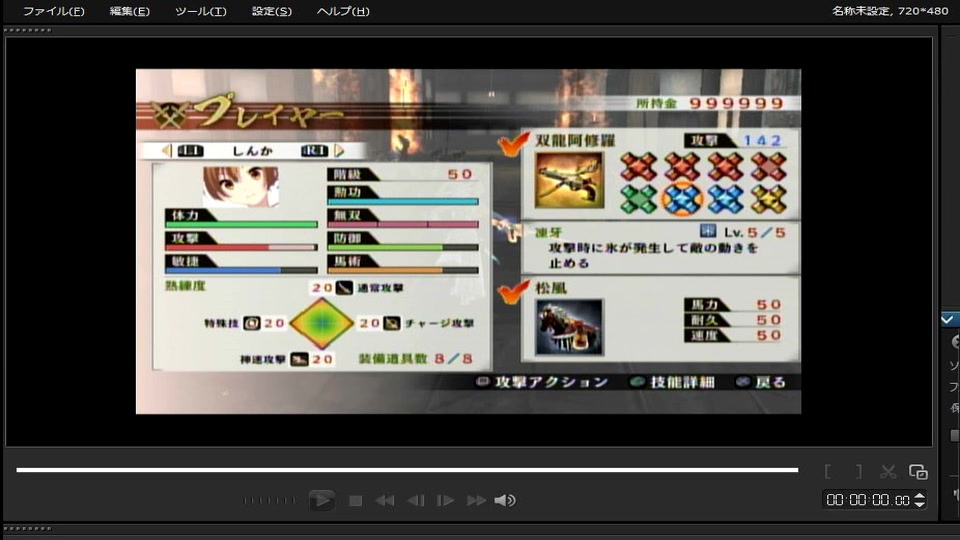Screen dimensions: 960x540
Task: Click the 体力 stat bar in the preview
Action: [241, 224]
